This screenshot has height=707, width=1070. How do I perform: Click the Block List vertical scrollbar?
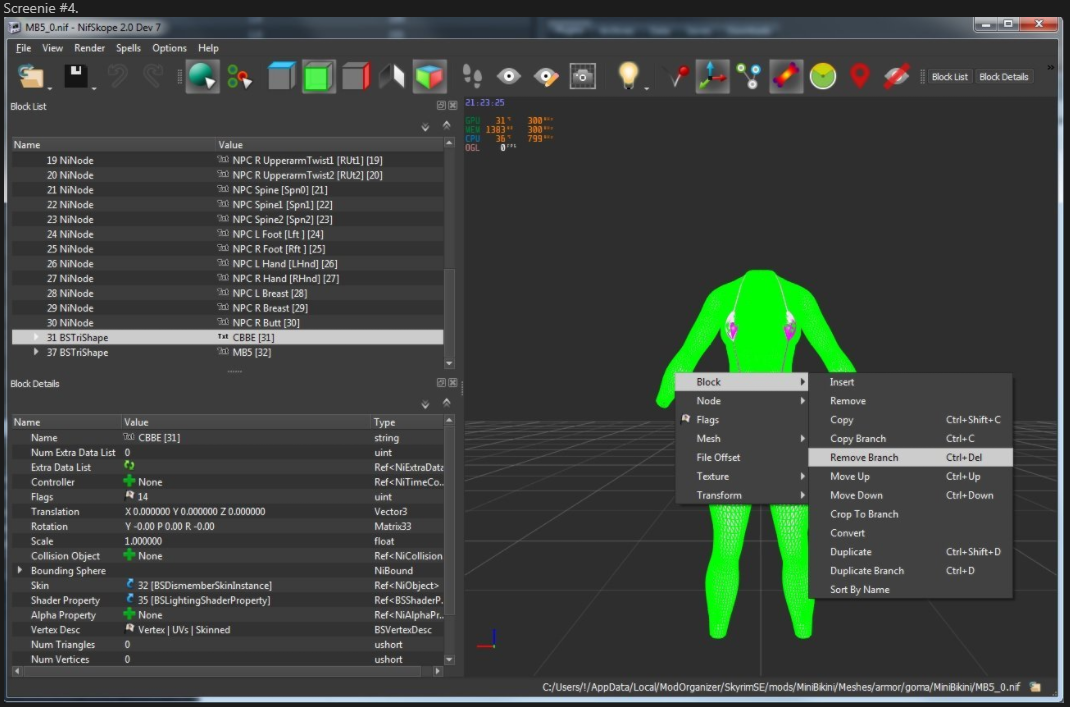pos(449,252)
